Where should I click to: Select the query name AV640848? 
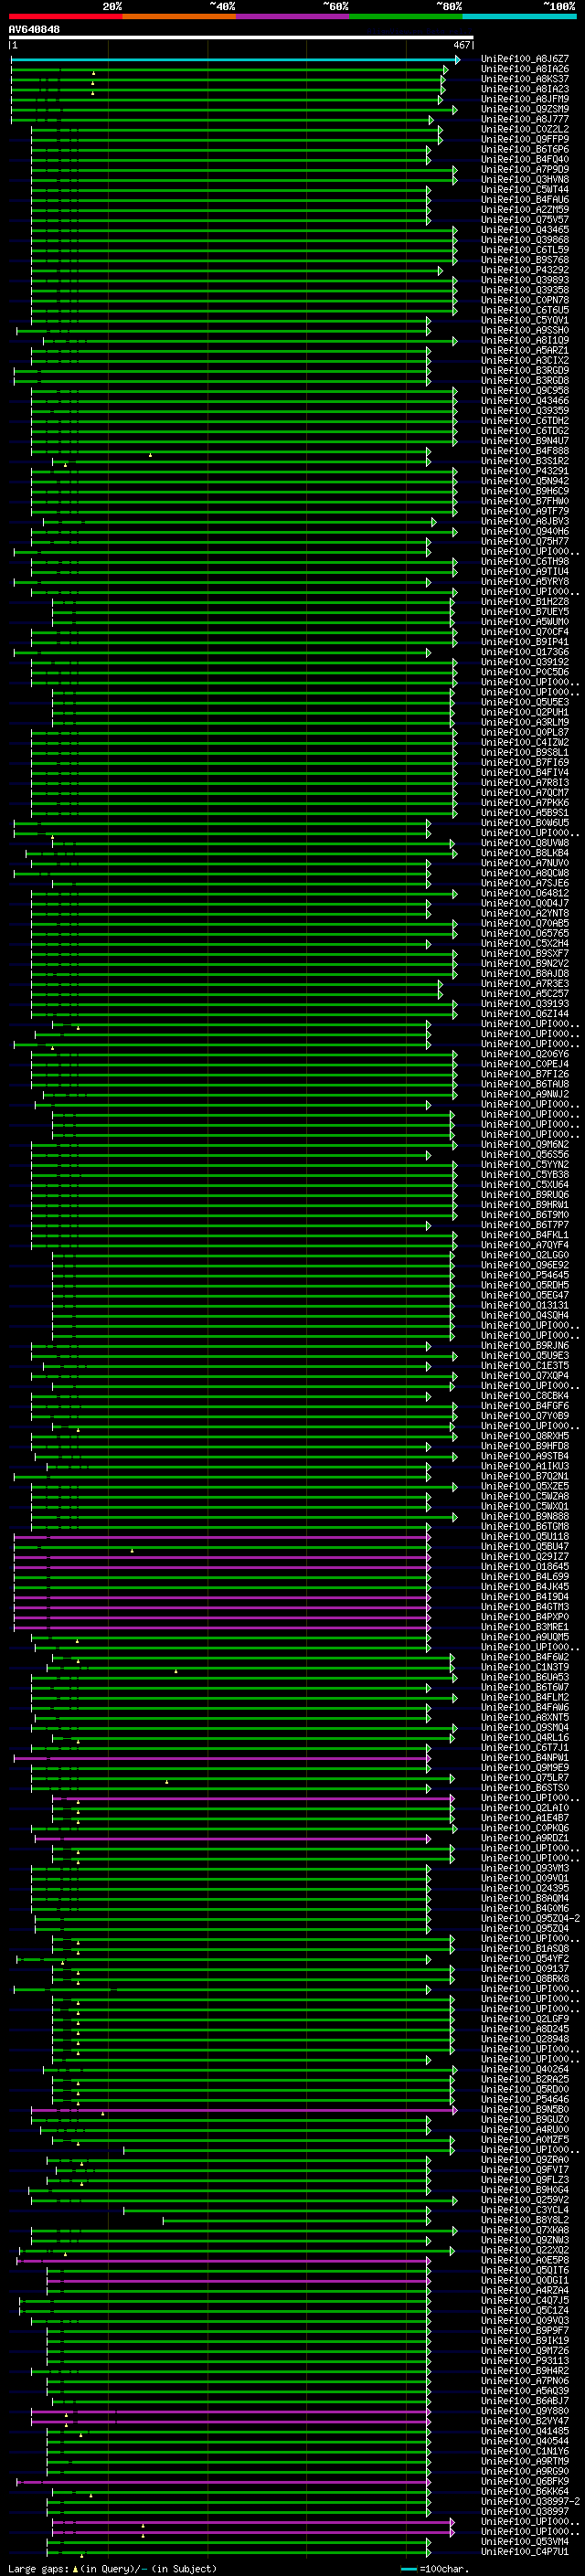(x=34, y=29)
